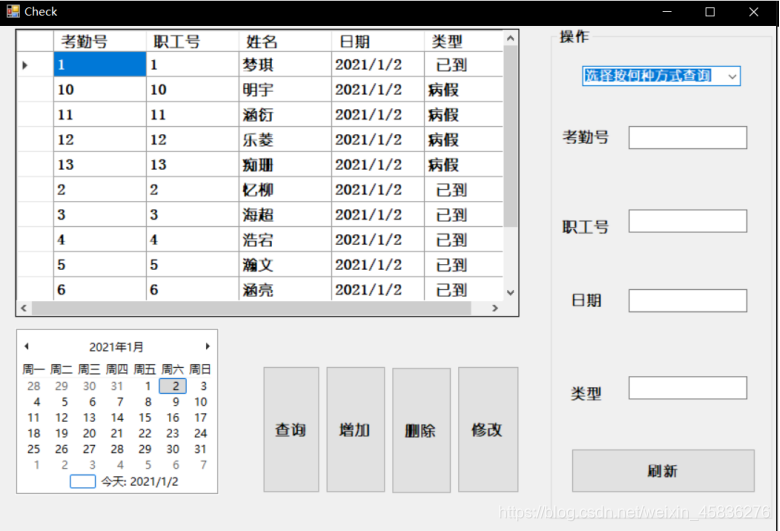
Task: Sort by the 职工号 column header
Action: click(x=193, y=41)
